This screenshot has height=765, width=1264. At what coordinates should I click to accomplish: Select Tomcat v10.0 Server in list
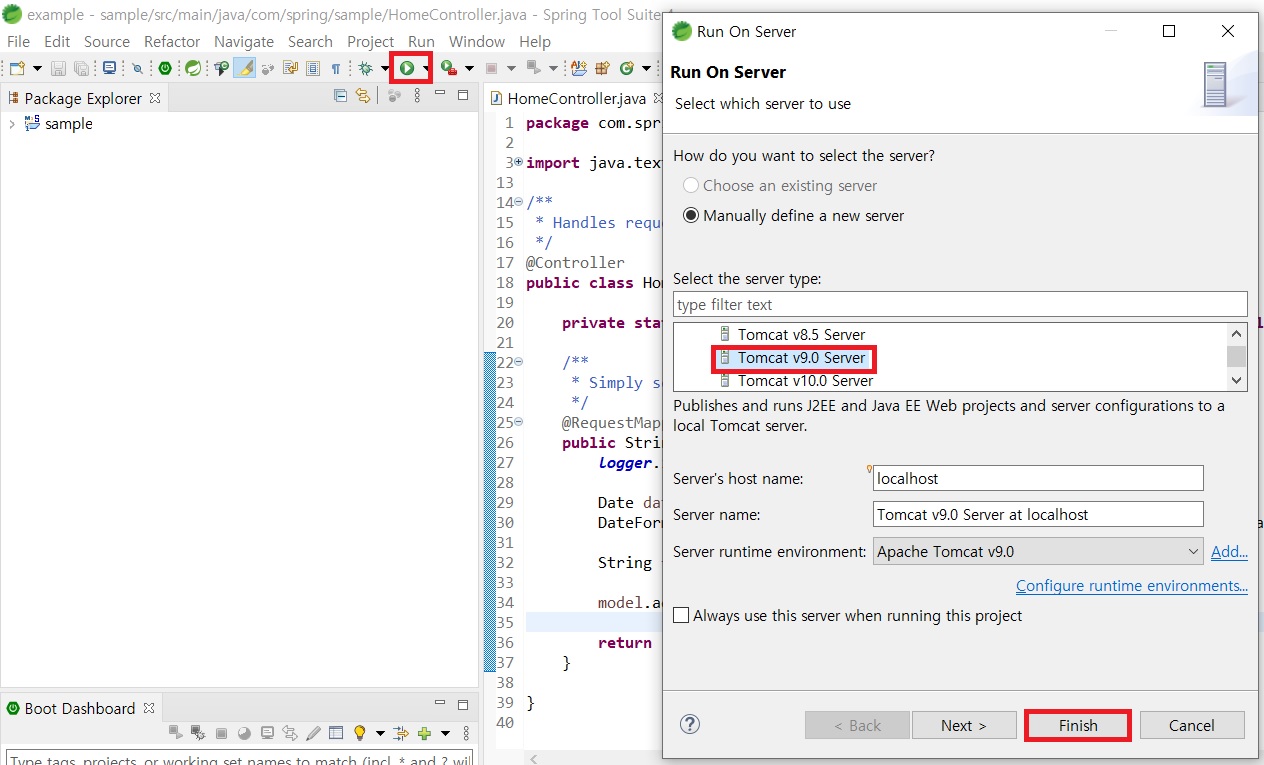[x=806, y=380]
